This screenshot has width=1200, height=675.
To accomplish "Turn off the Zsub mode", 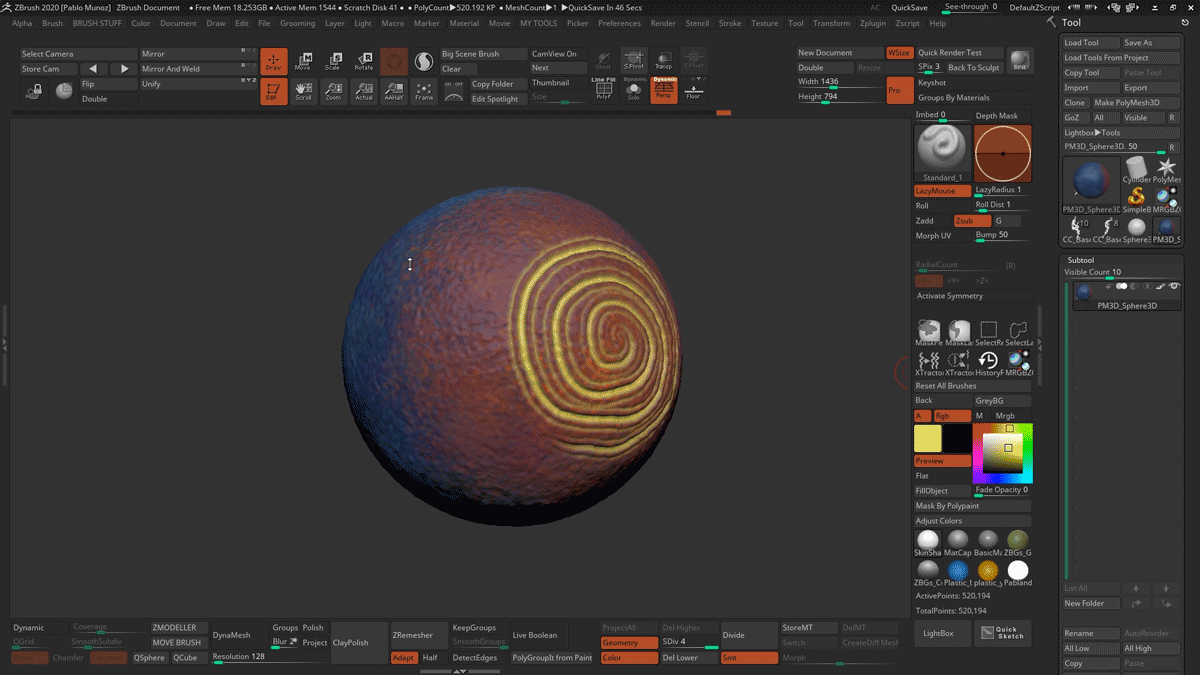I will tap(972, 220).
